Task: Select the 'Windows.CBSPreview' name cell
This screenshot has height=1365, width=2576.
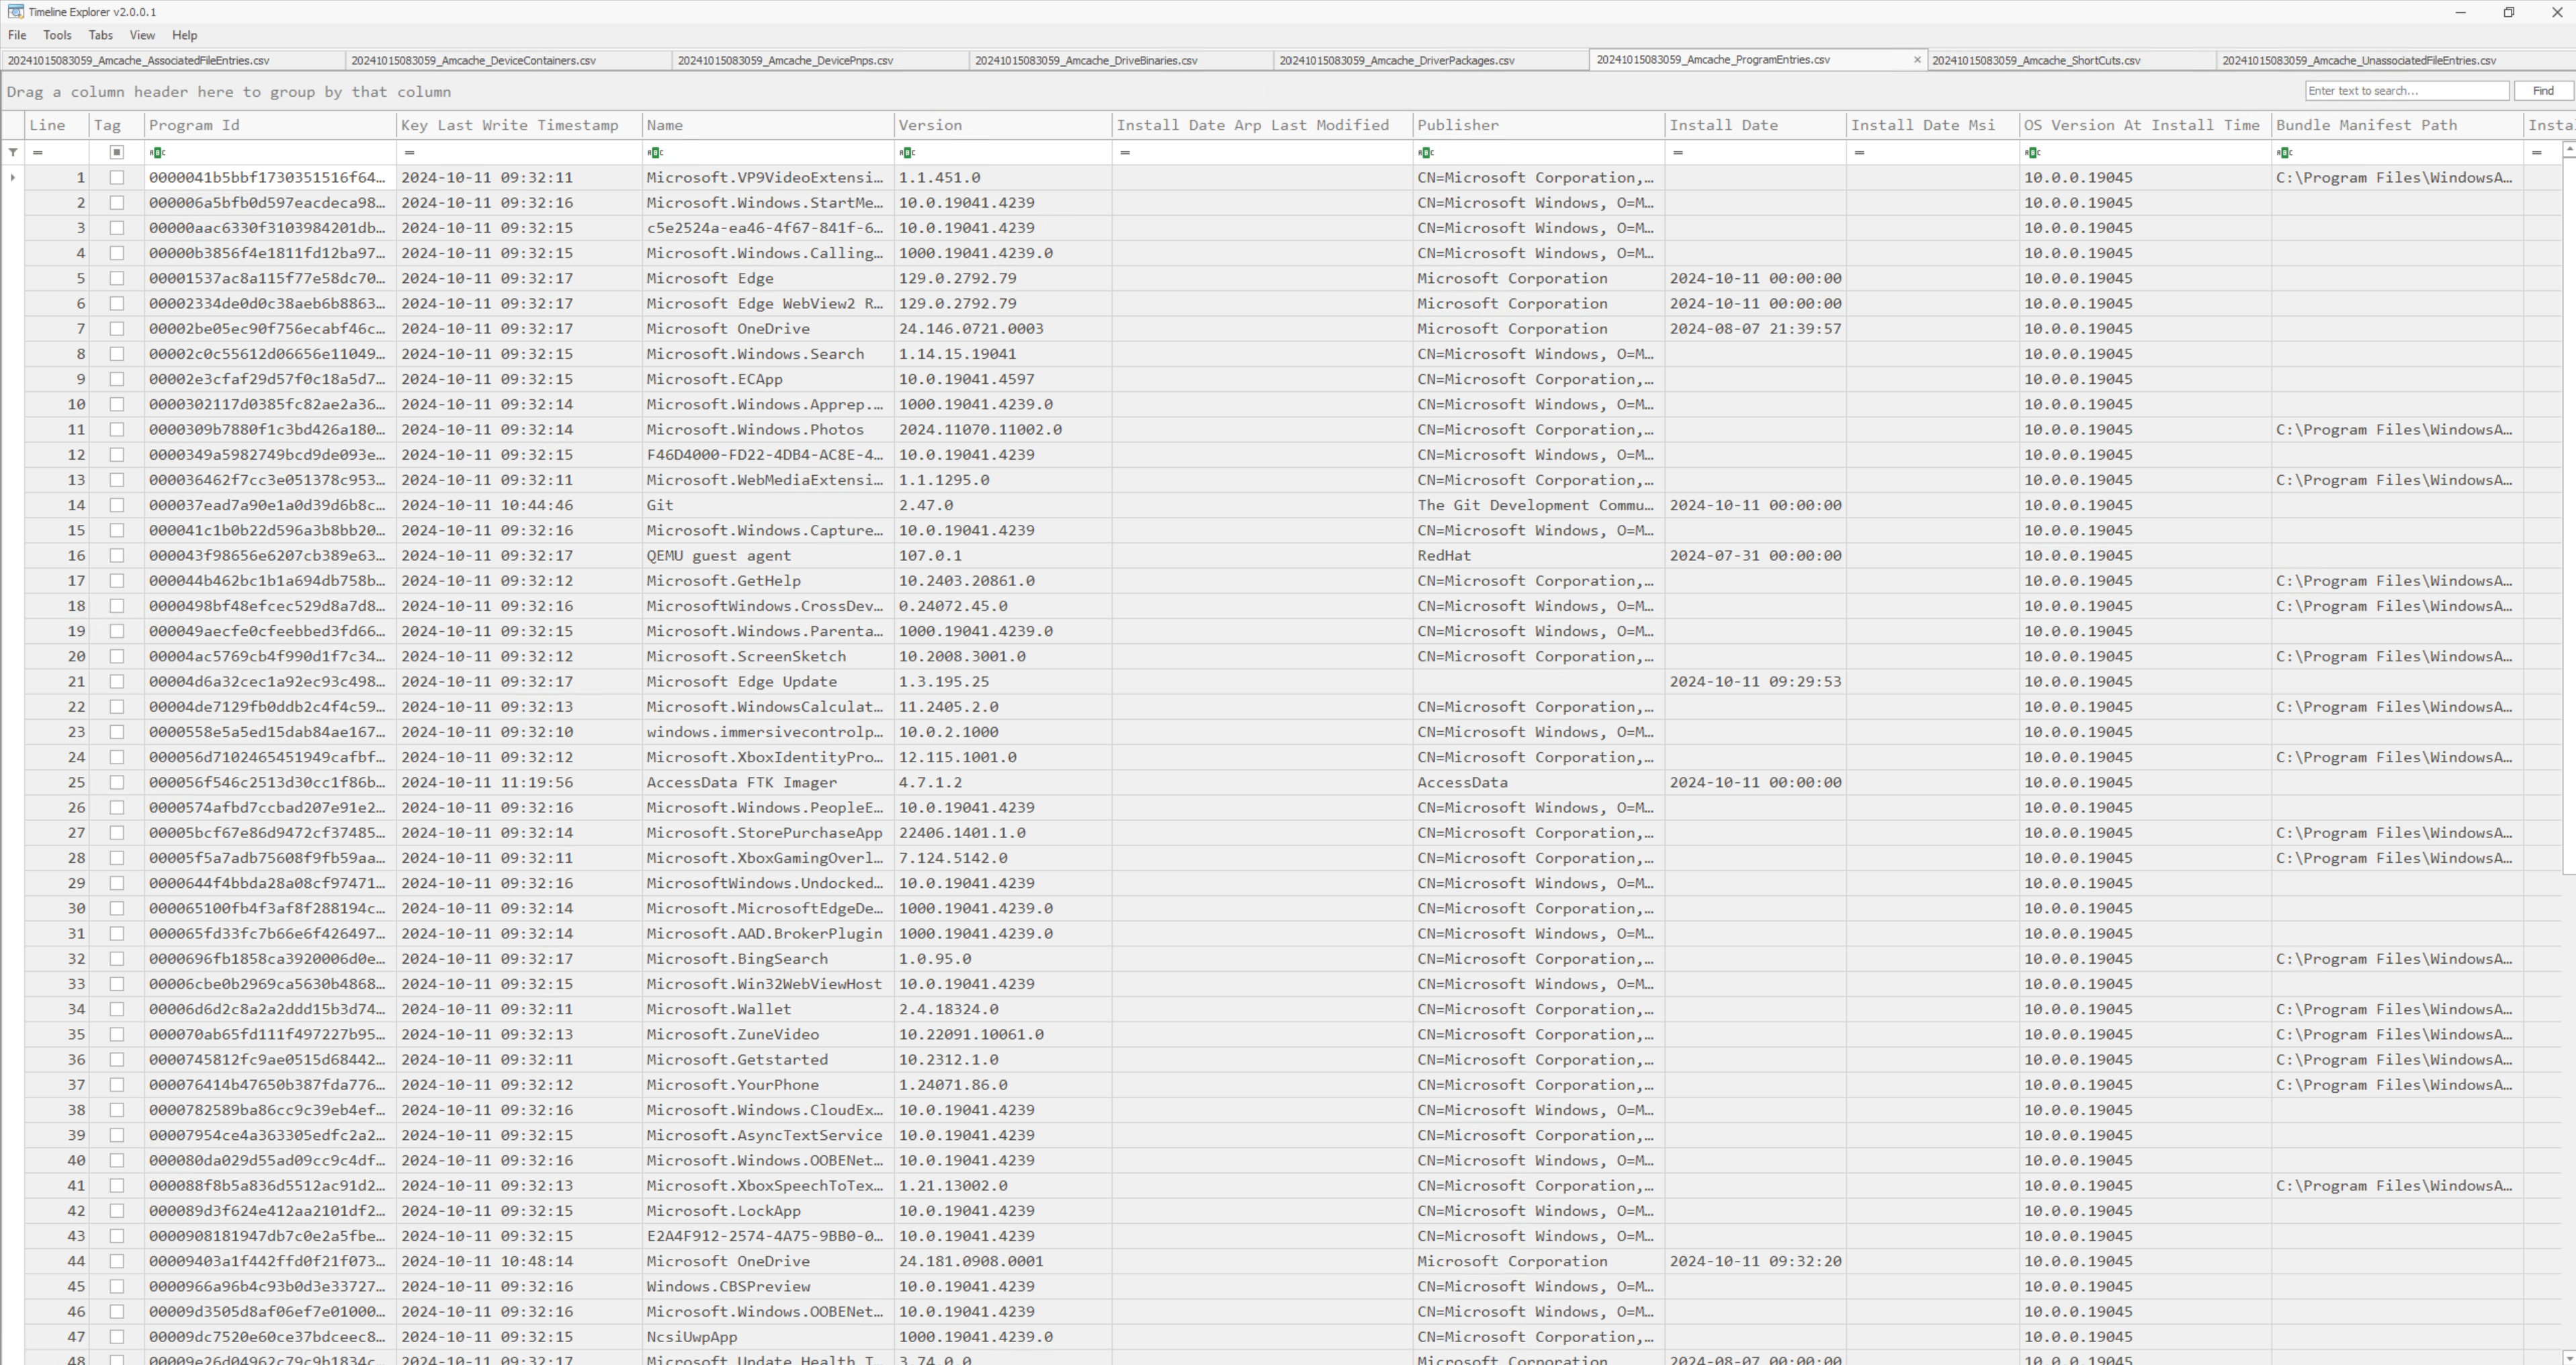Action: (768, 1286)
